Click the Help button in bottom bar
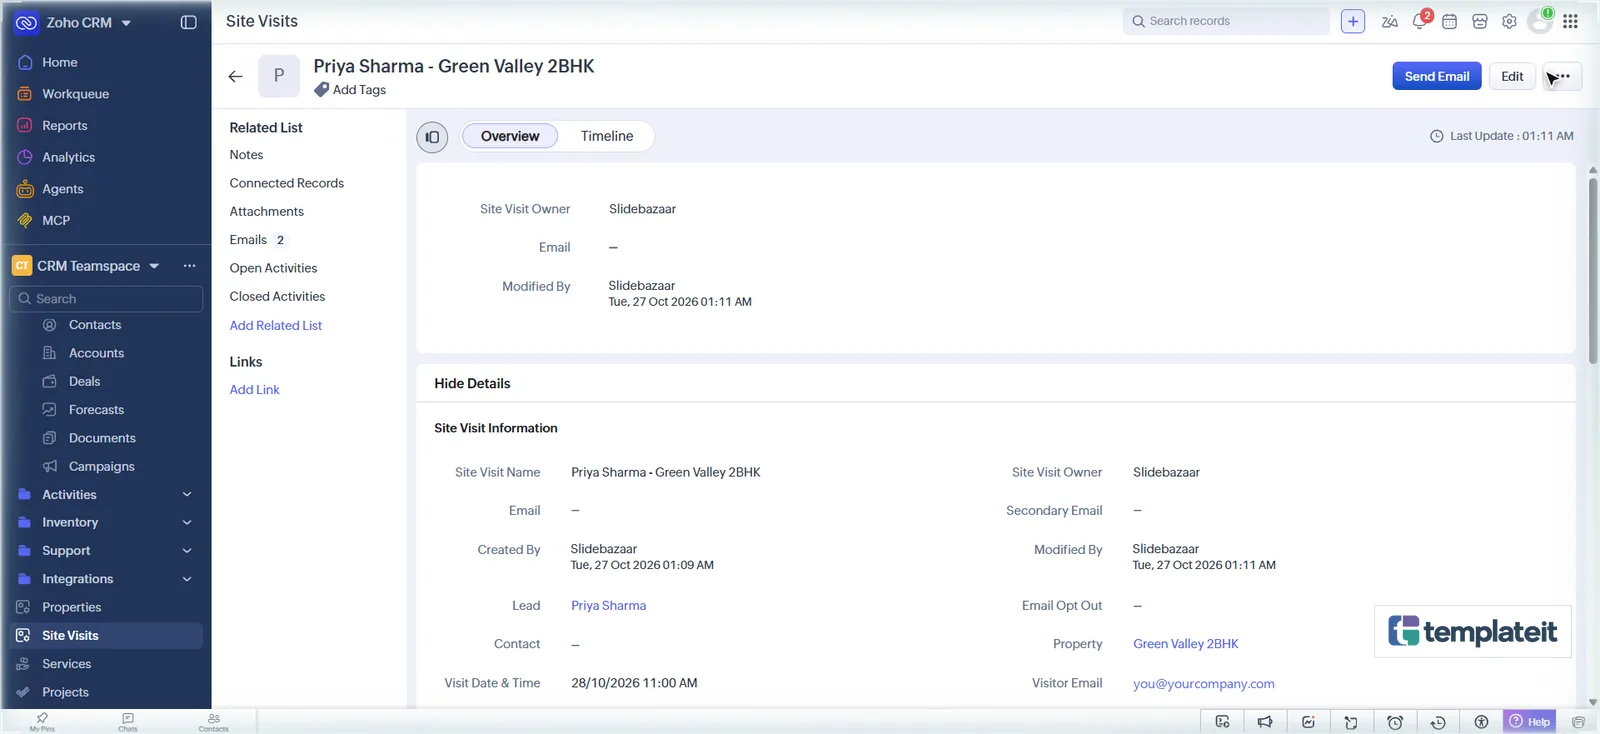1600x734 pixels. click(1530, 722)
